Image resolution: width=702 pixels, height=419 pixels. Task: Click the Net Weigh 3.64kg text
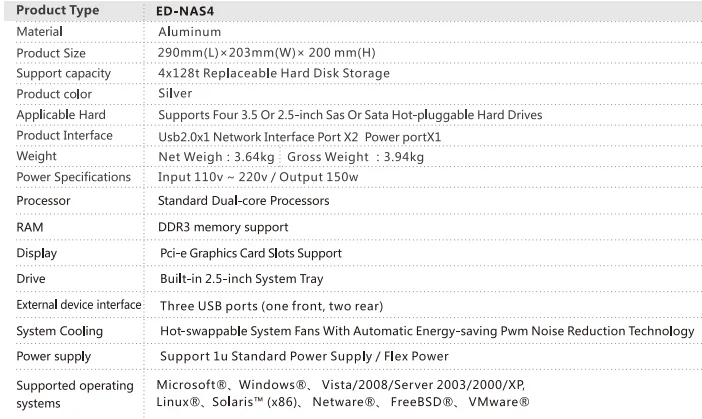[215, 157]
